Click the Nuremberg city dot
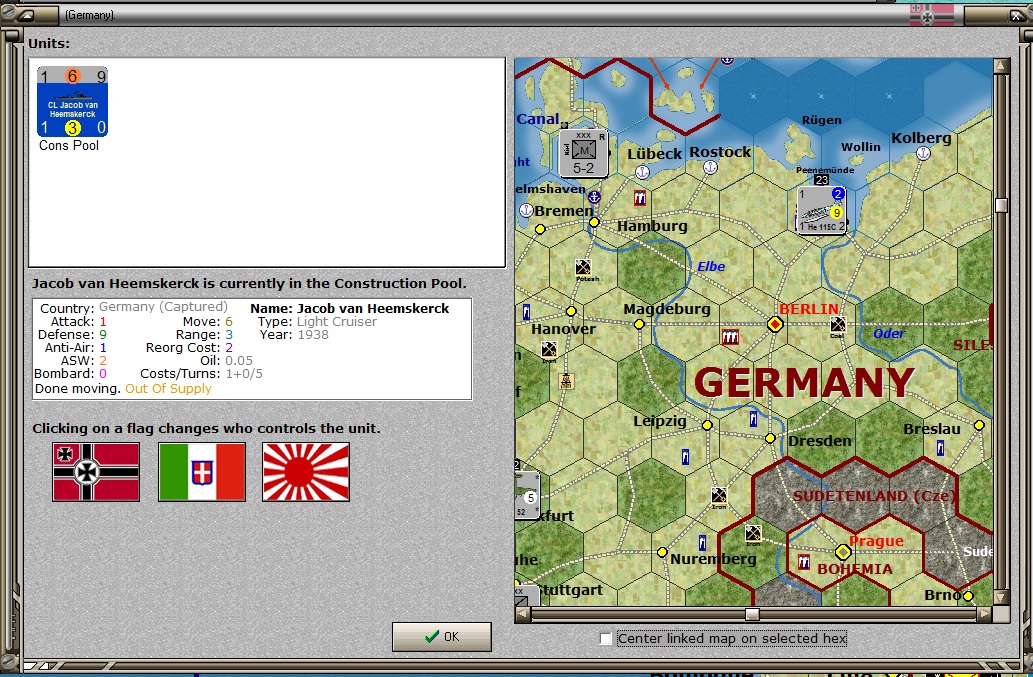The height and width of the screenshot is (677, 1033). pyautogui.click(x=662, y=552)
